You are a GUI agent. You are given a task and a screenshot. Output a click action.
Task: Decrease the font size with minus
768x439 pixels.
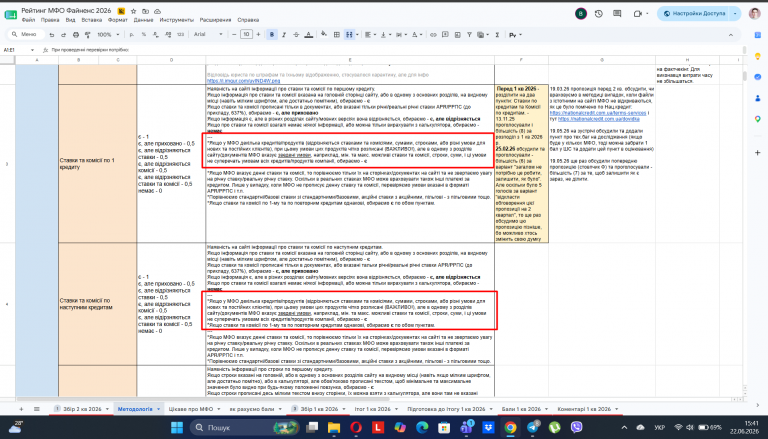[x=234, y=35]
